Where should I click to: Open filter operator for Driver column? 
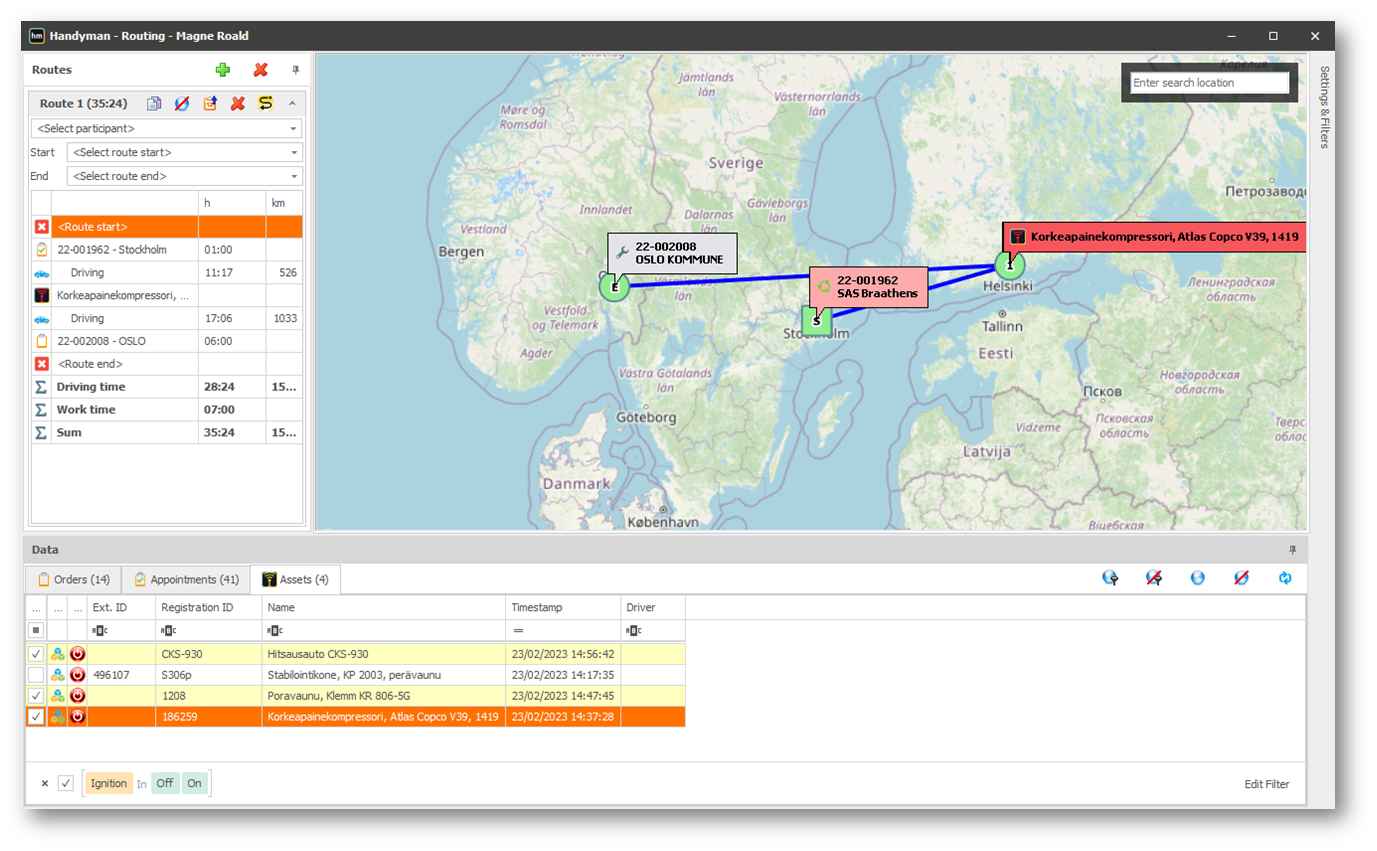(633, 630)
